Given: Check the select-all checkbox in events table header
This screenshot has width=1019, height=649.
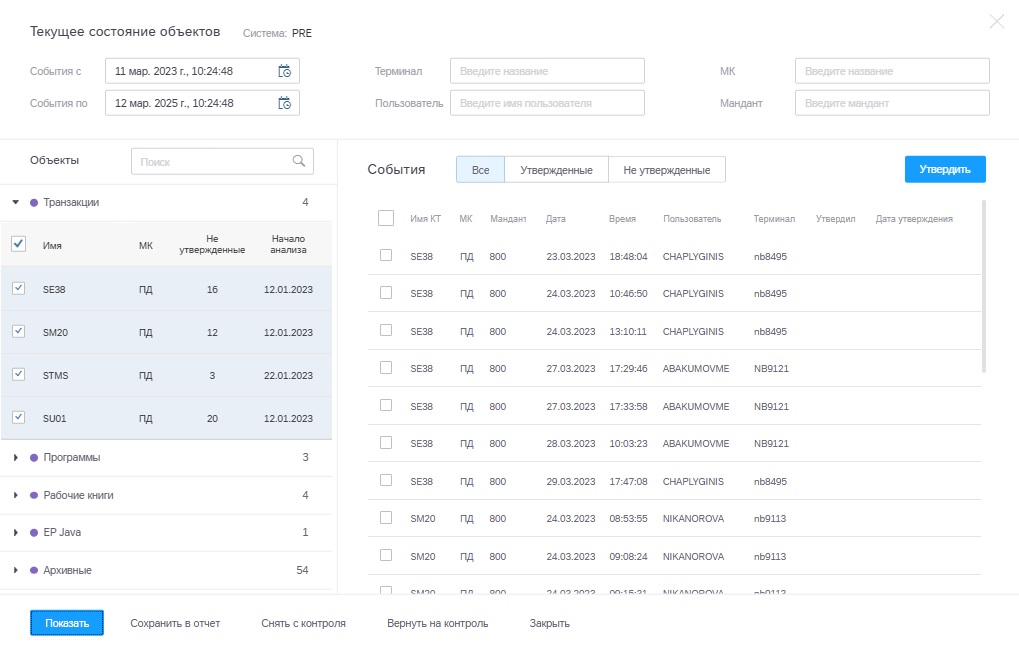Looking at the screenshot, I should [x=386, y=218].
